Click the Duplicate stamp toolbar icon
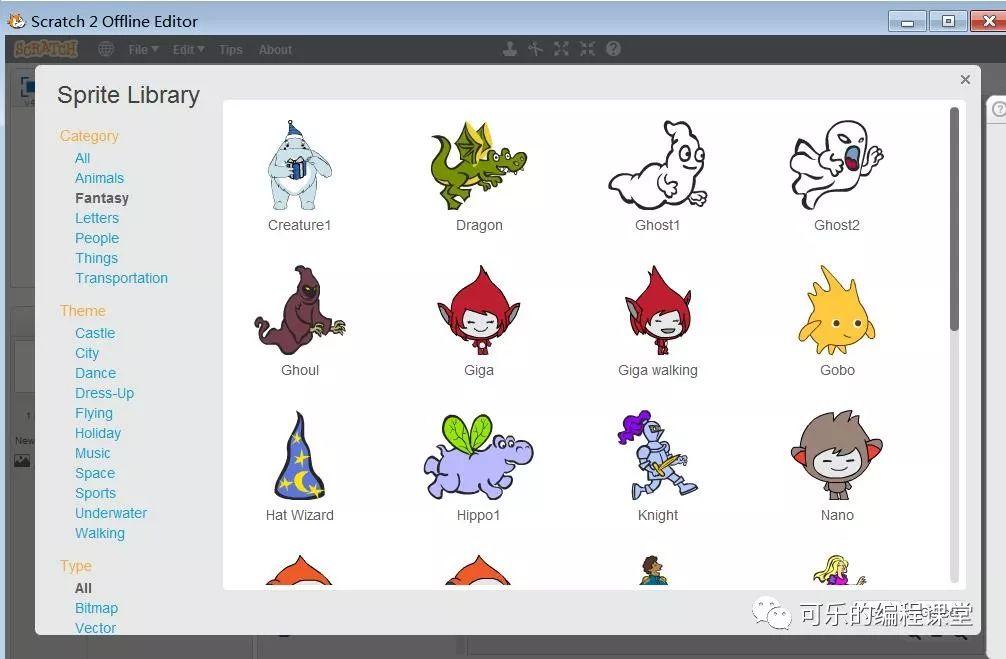 tap(510, 49)
